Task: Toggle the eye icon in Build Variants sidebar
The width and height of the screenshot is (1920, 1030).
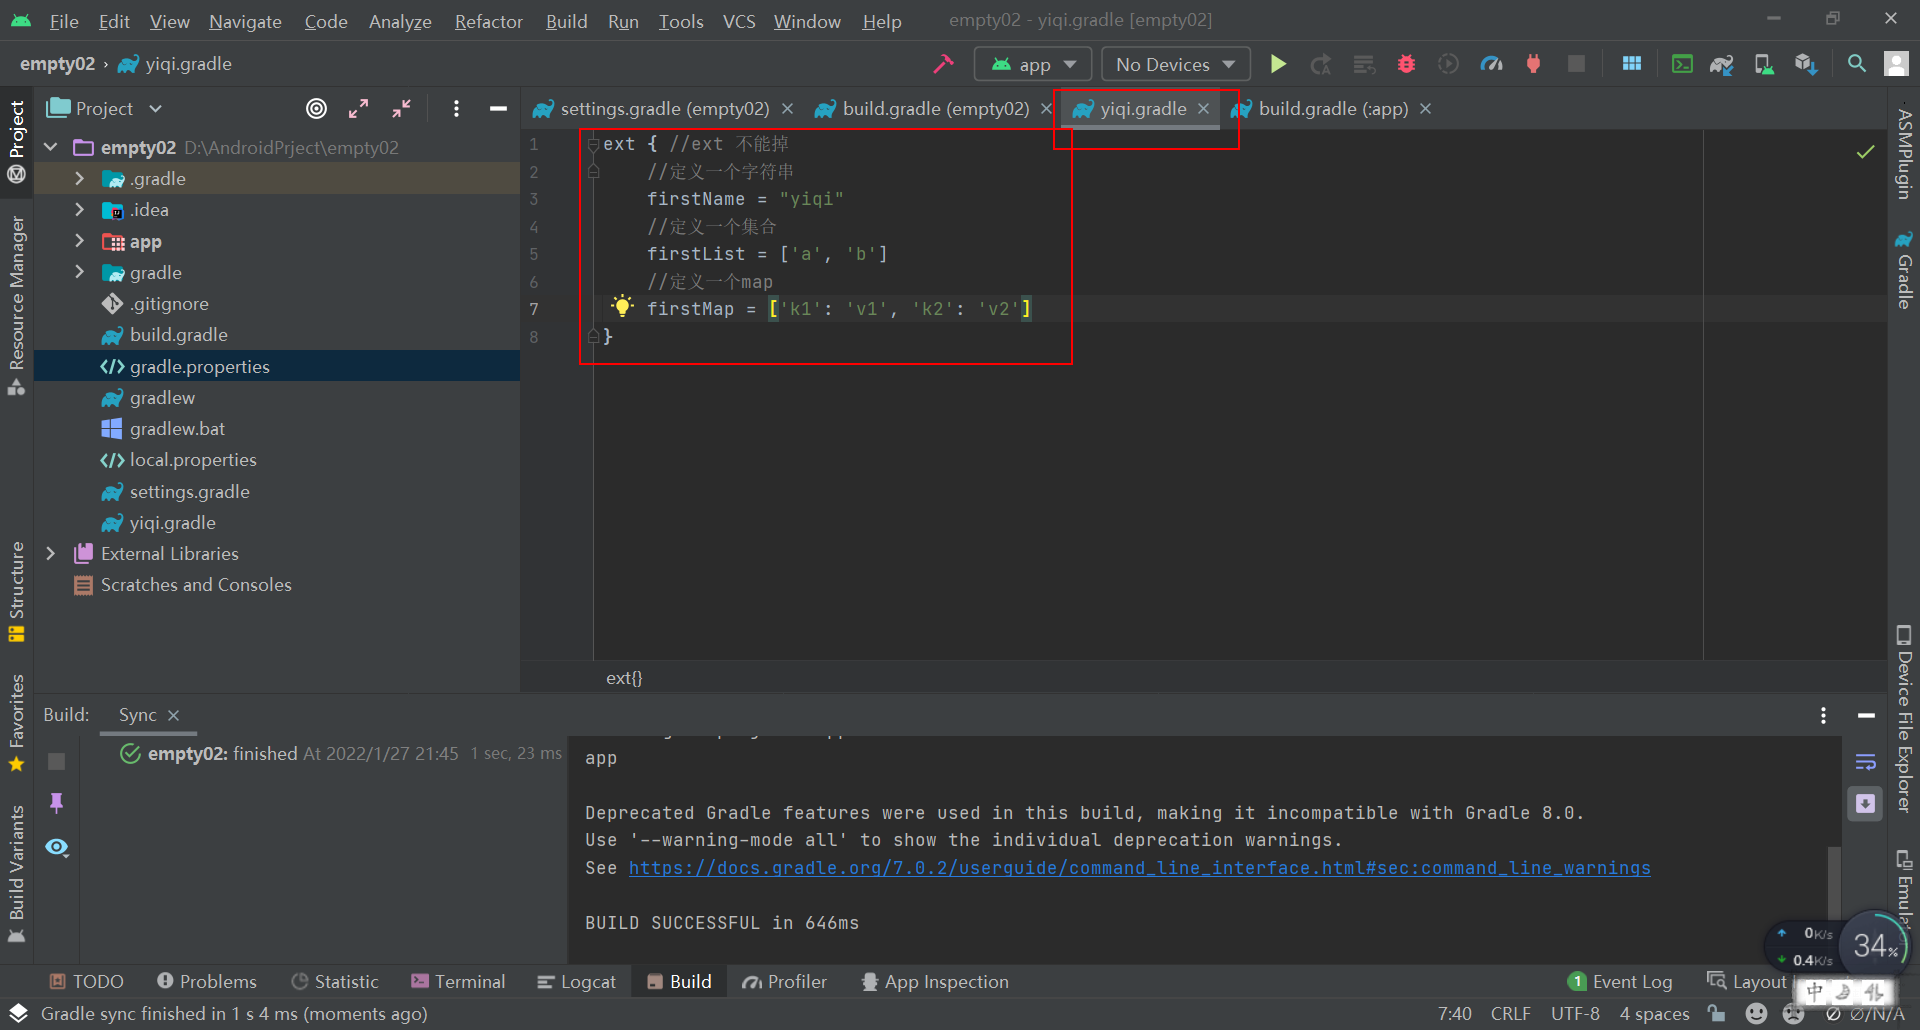Action: pos(57,847)
